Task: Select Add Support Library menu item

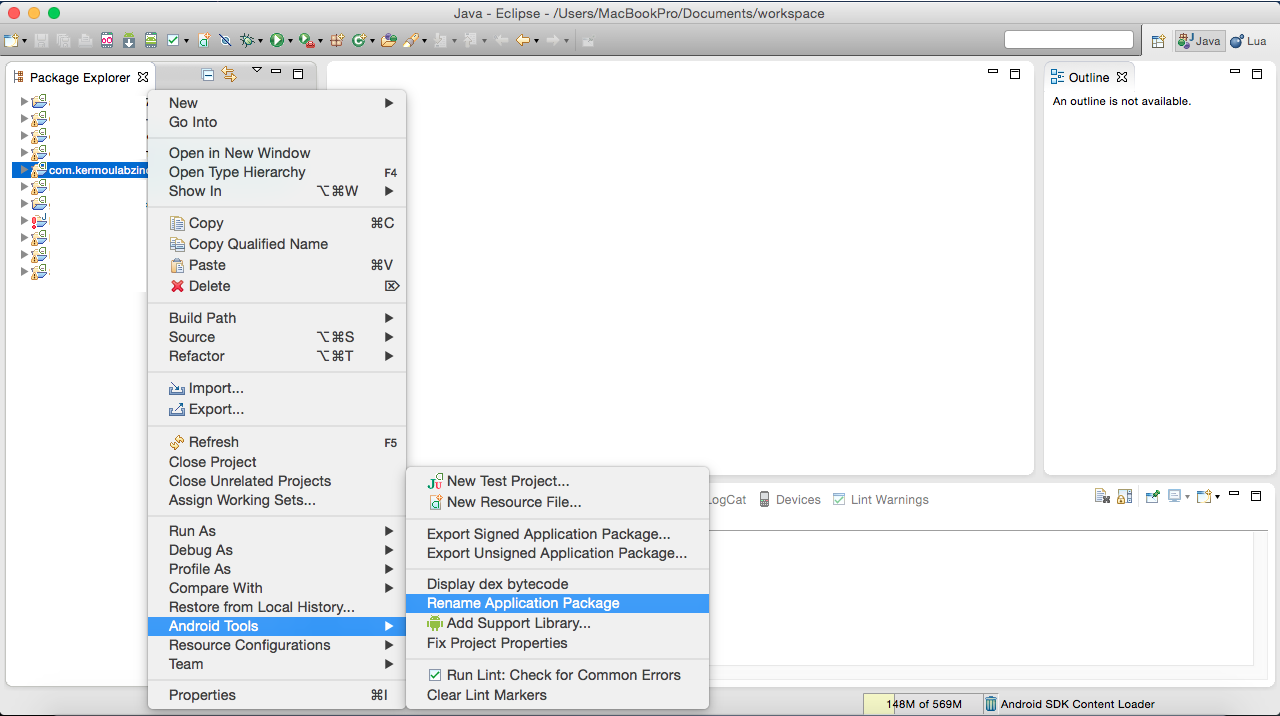Action: pyautogui.click(x=557, y=623)
